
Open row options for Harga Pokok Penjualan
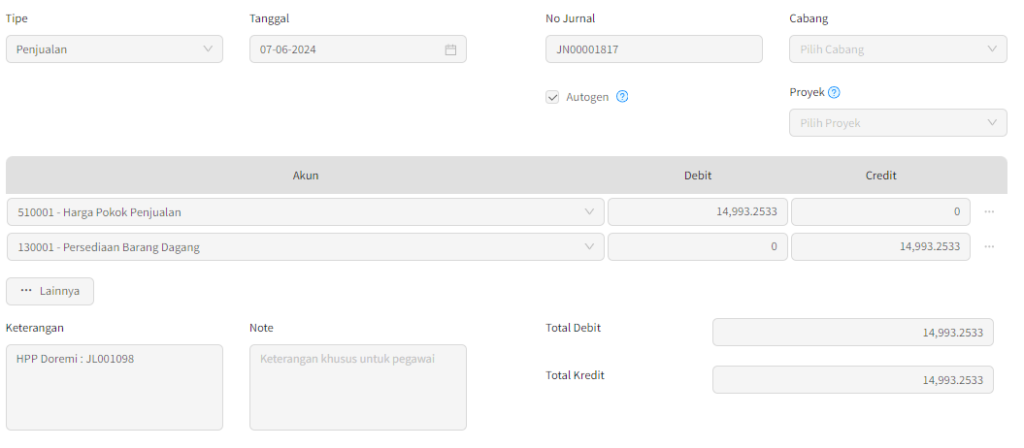pos(989,212)
